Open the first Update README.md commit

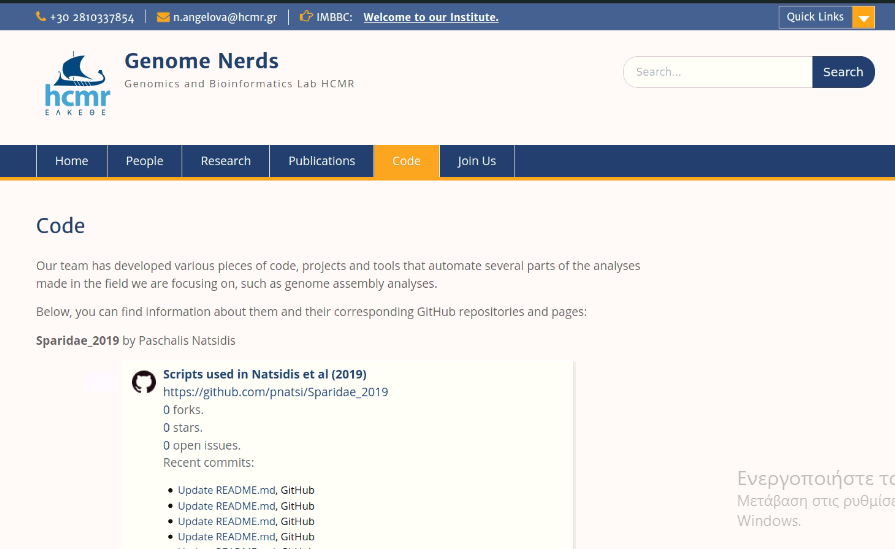(x=227, y=490)
